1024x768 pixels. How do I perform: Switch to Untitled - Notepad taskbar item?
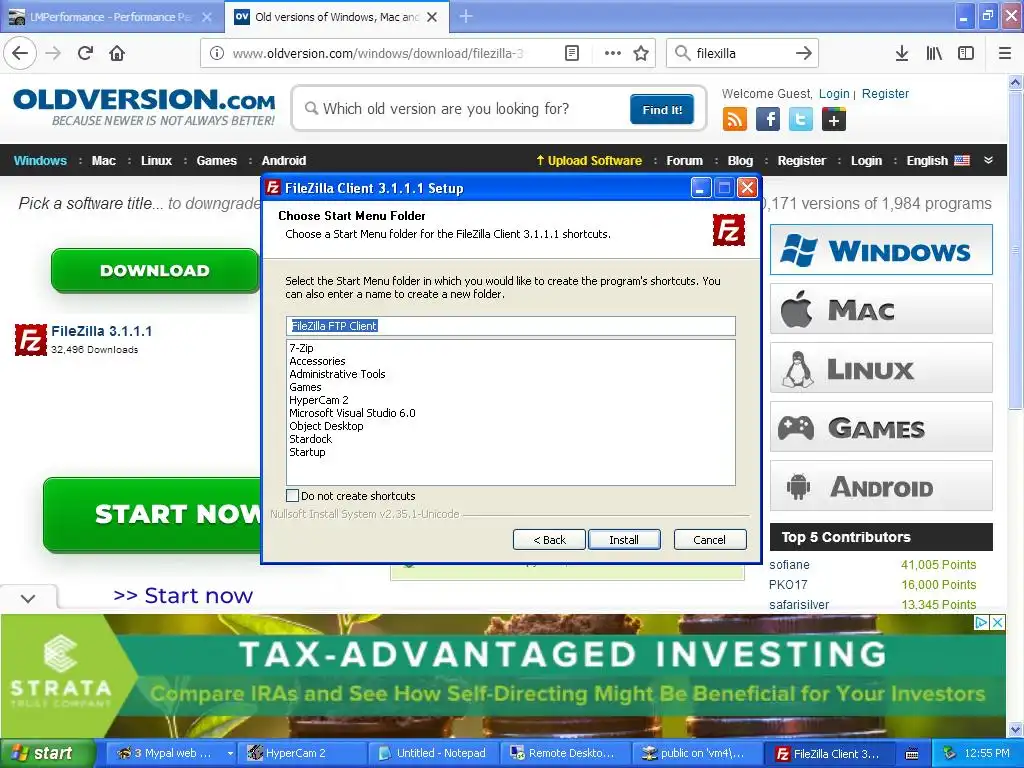click(x=434, y=754)
